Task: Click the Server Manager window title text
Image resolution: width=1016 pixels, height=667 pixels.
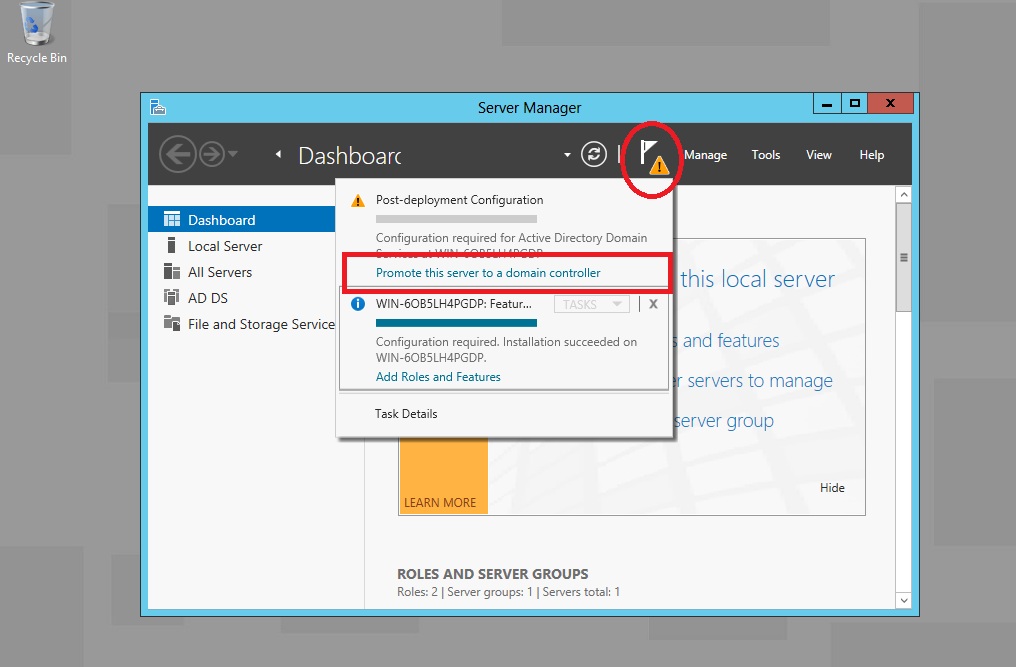Action: (529, 108)
